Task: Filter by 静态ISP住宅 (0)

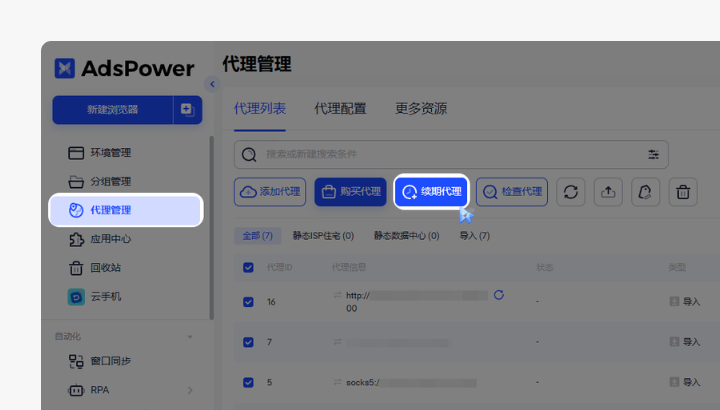Action: [323, 236]
